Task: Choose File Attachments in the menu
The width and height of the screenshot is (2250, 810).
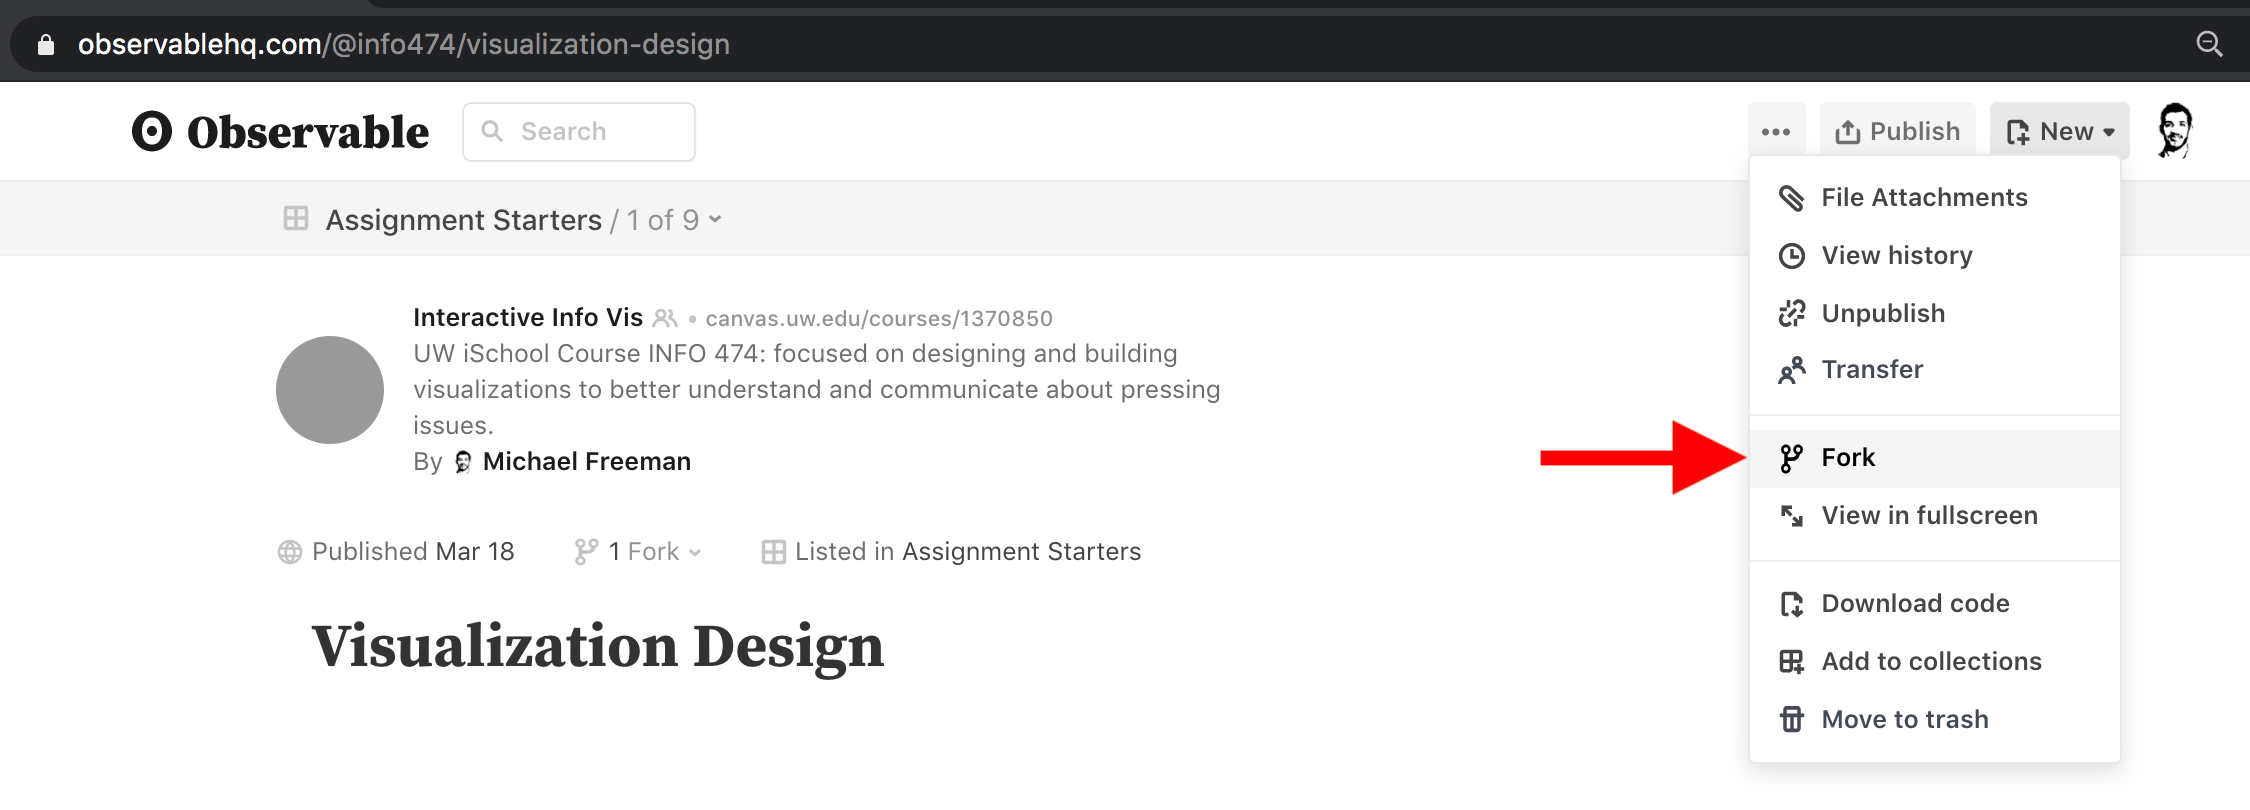Action: point(1923,198)
